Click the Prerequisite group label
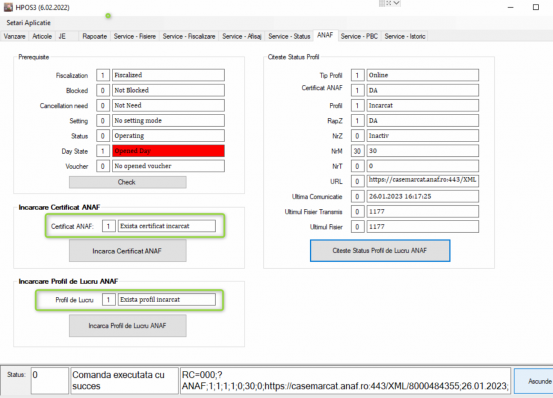The image size is (553, 398). 34,57
